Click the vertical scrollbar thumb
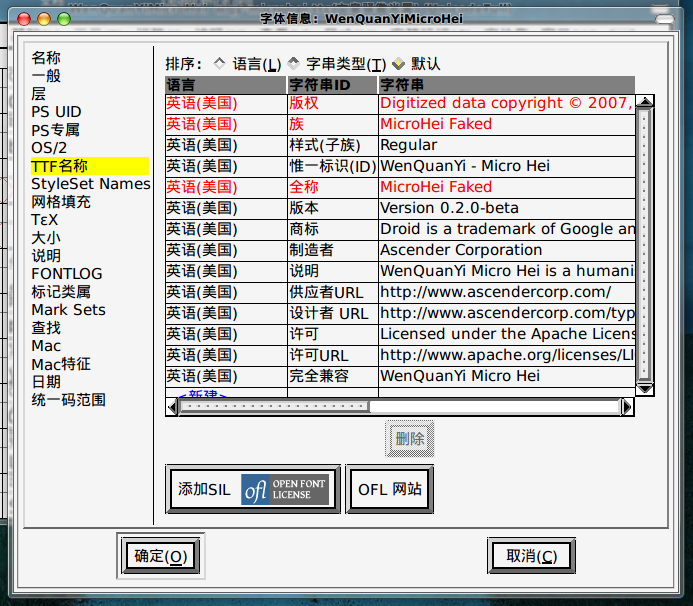The width and height of the screenshot is (693, 606). [x=645, y=245]
